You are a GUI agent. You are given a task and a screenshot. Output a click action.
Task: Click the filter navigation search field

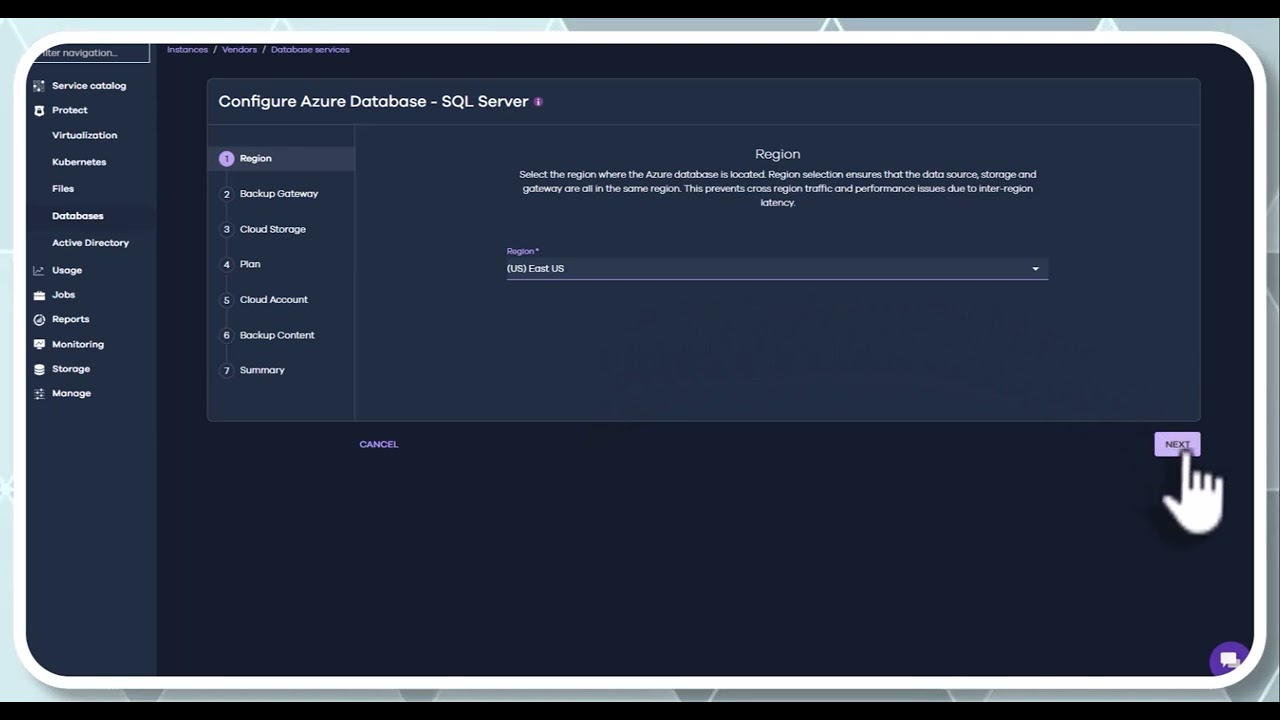89,52
